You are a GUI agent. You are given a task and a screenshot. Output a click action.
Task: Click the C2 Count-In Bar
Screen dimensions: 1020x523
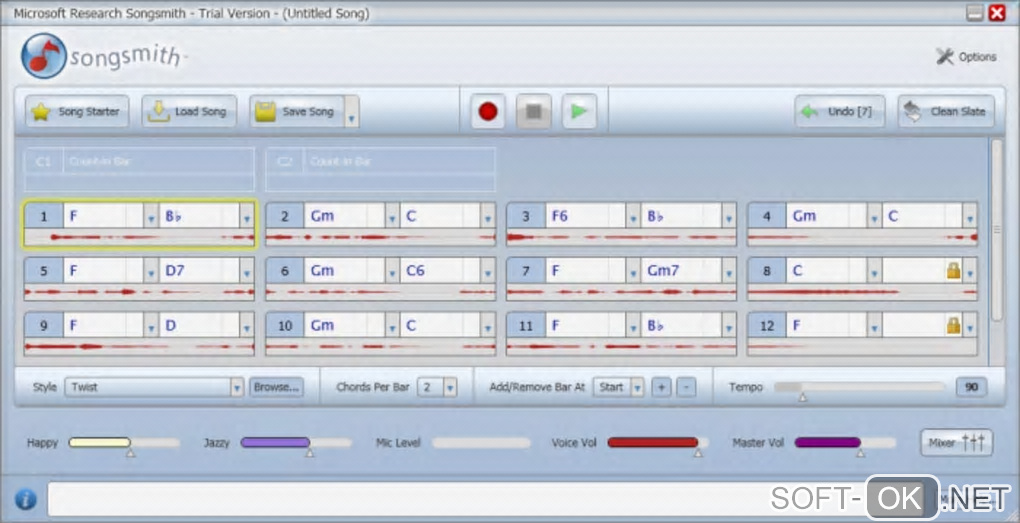click(x=381, y=169)
